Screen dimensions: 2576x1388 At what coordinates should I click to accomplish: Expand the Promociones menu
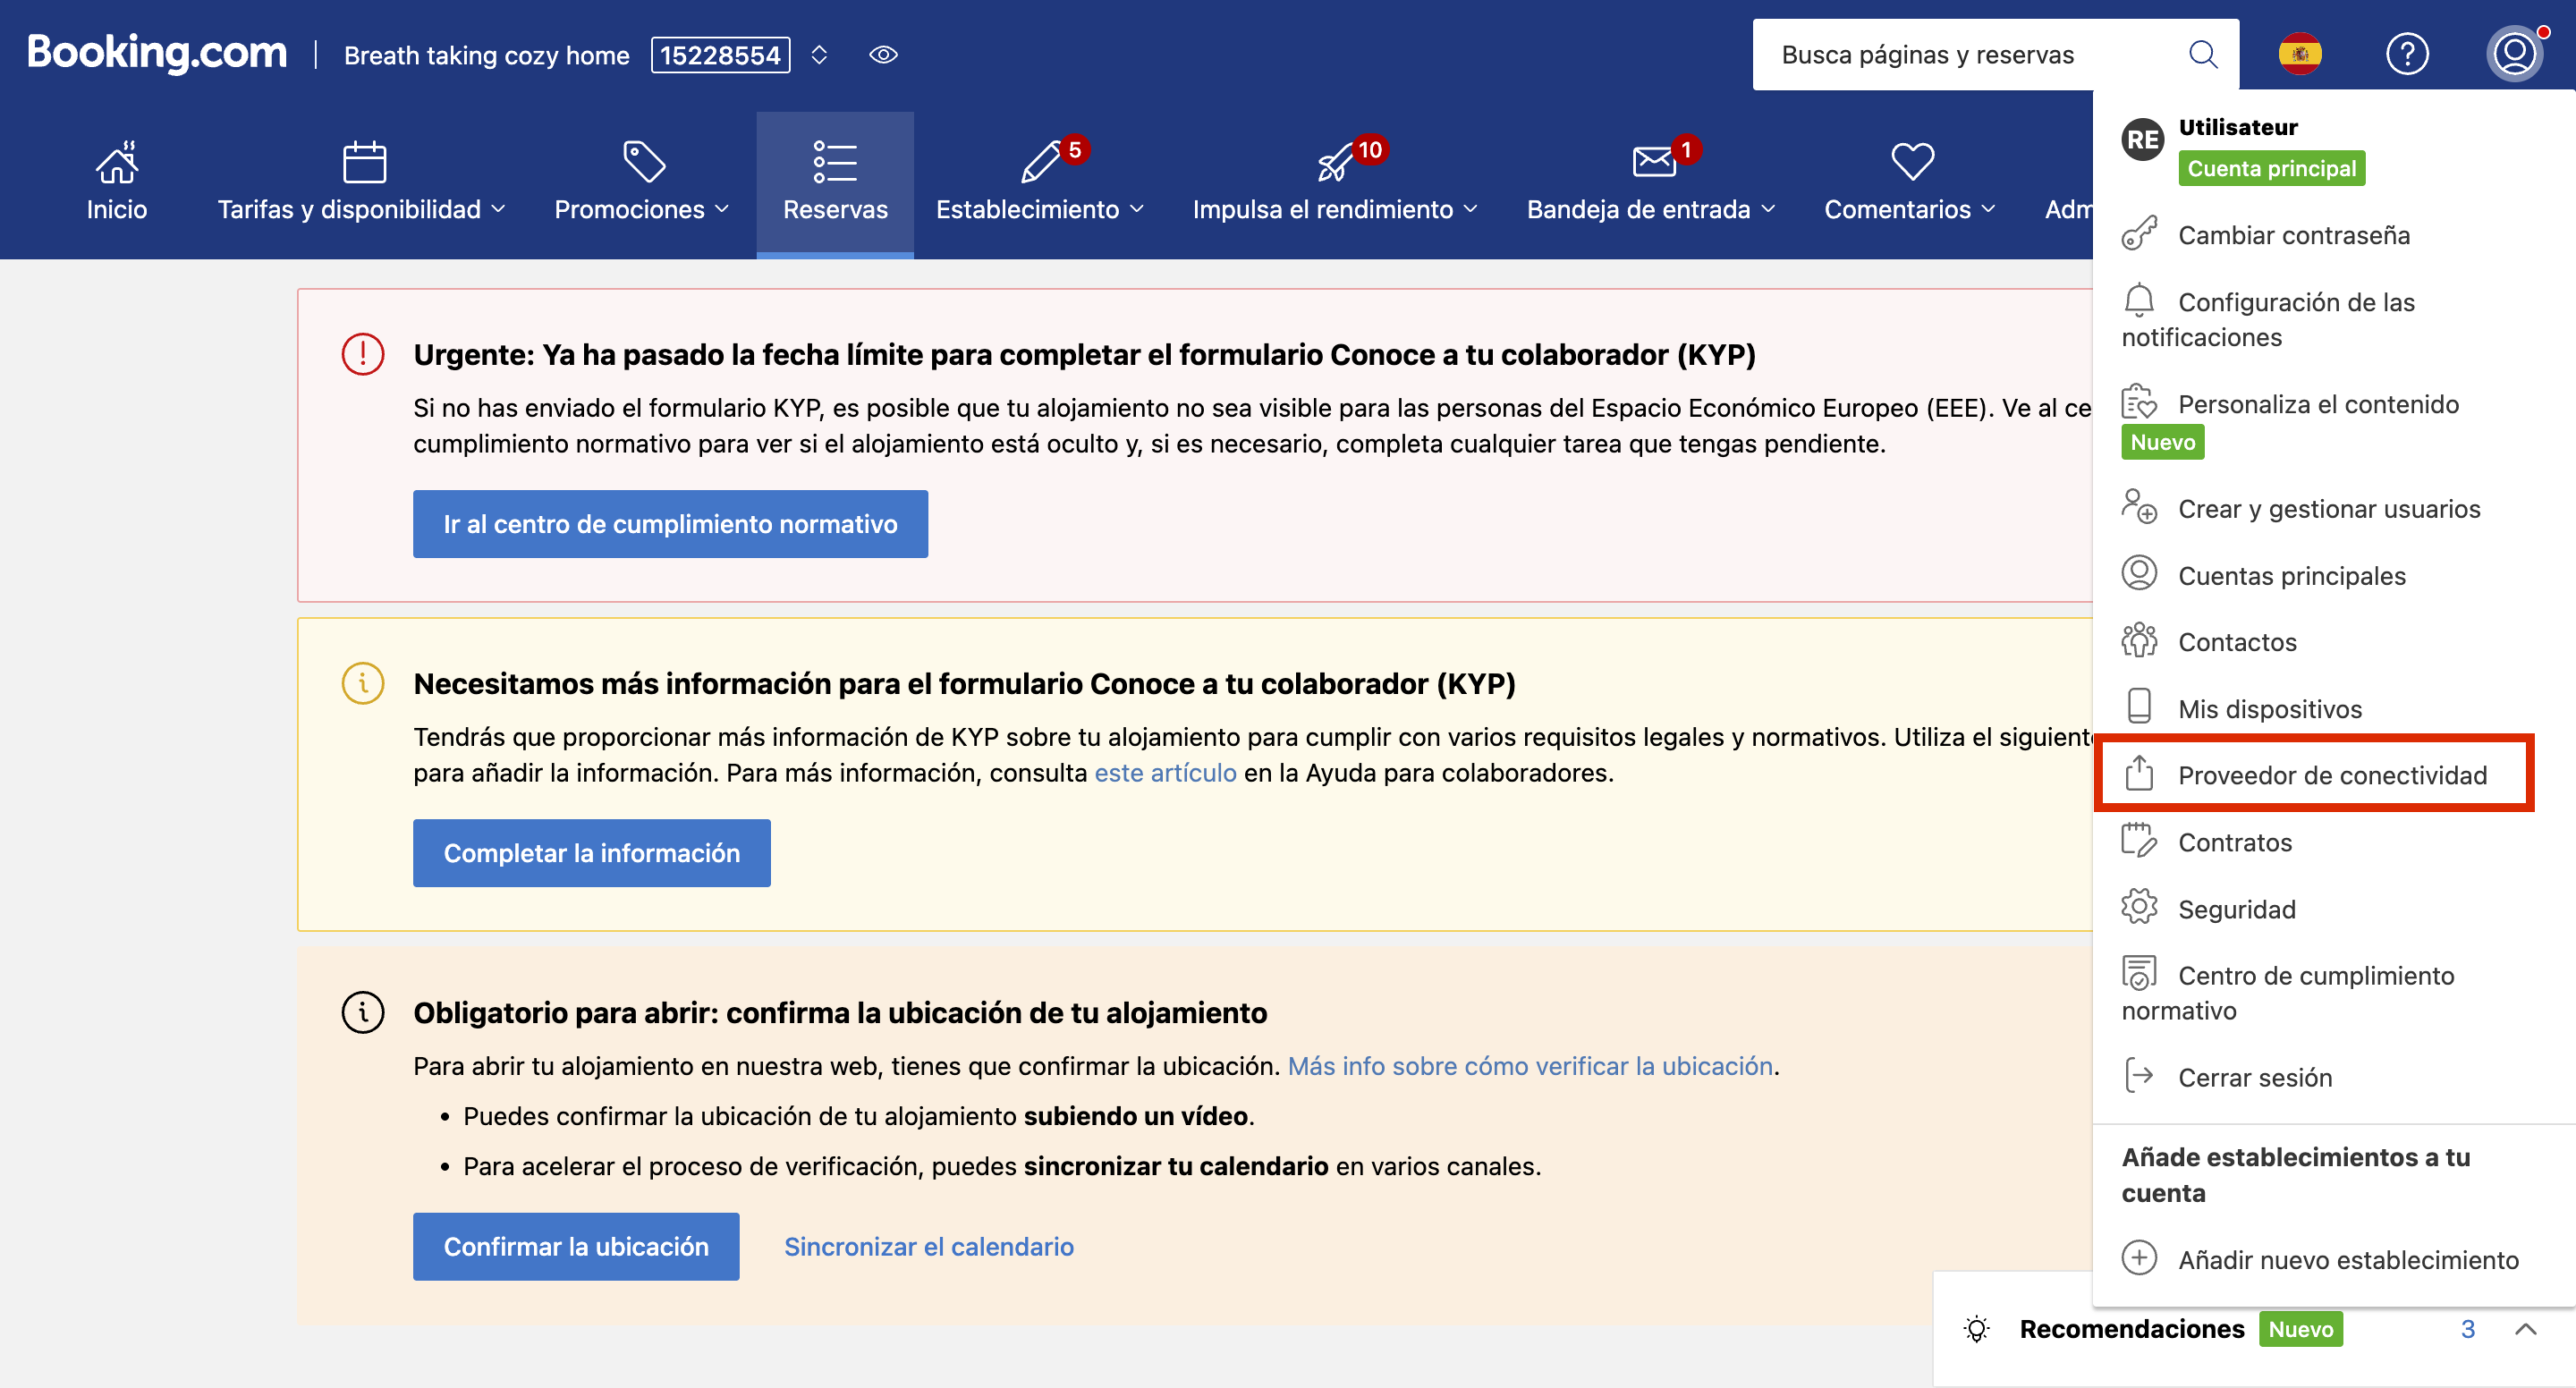pyautogui.click(x=641, y=209)
